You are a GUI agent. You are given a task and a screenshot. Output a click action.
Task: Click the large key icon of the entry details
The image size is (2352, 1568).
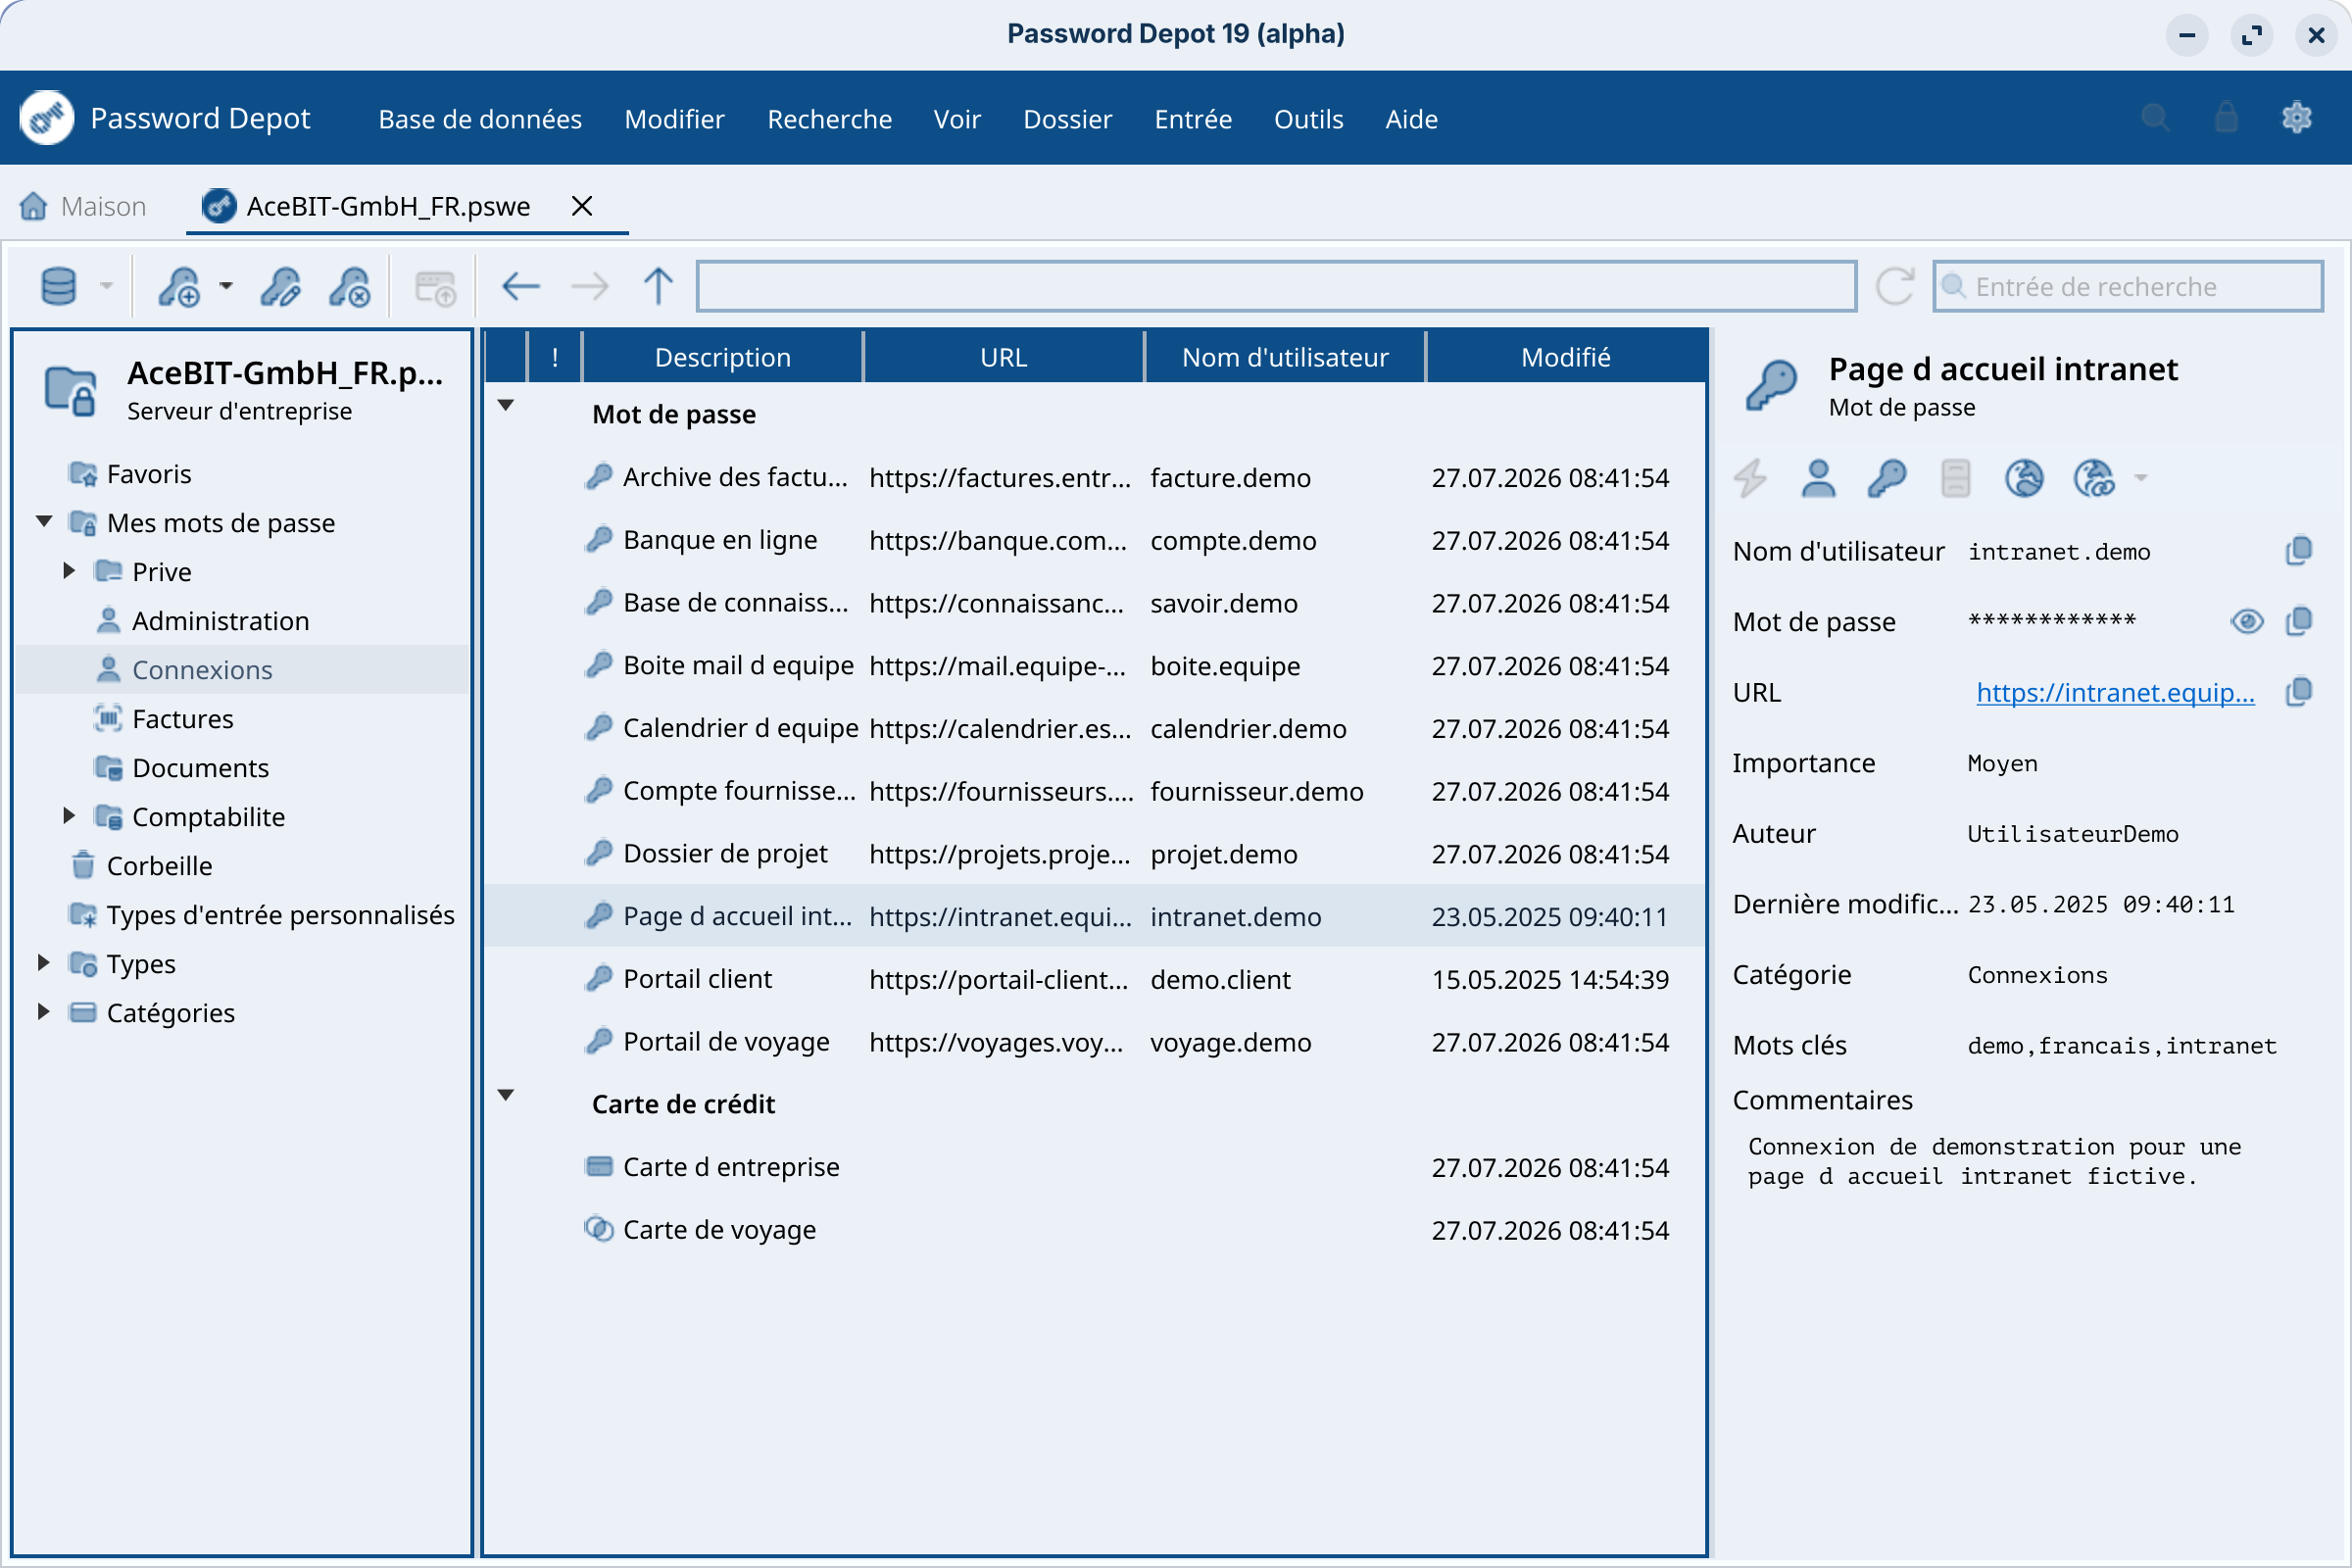coord(1771,385)
